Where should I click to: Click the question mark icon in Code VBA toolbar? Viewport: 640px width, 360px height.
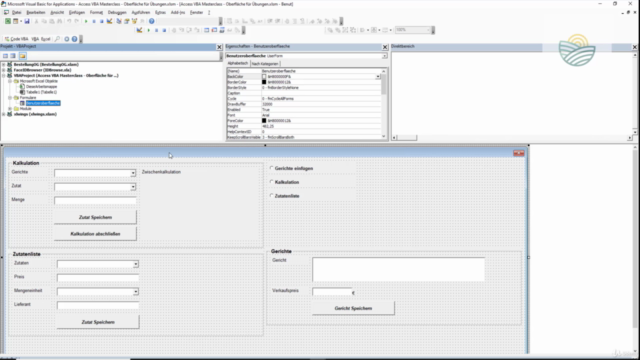click(74, 39)
